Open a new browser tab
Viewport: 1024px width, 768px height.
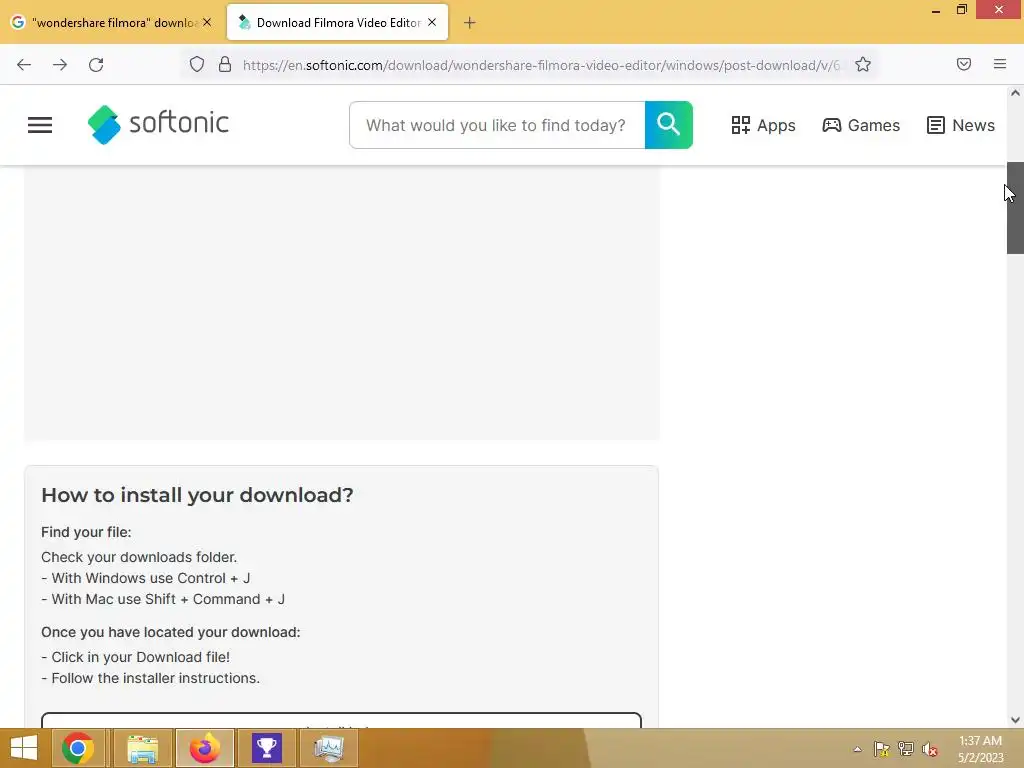coord(470,23)
